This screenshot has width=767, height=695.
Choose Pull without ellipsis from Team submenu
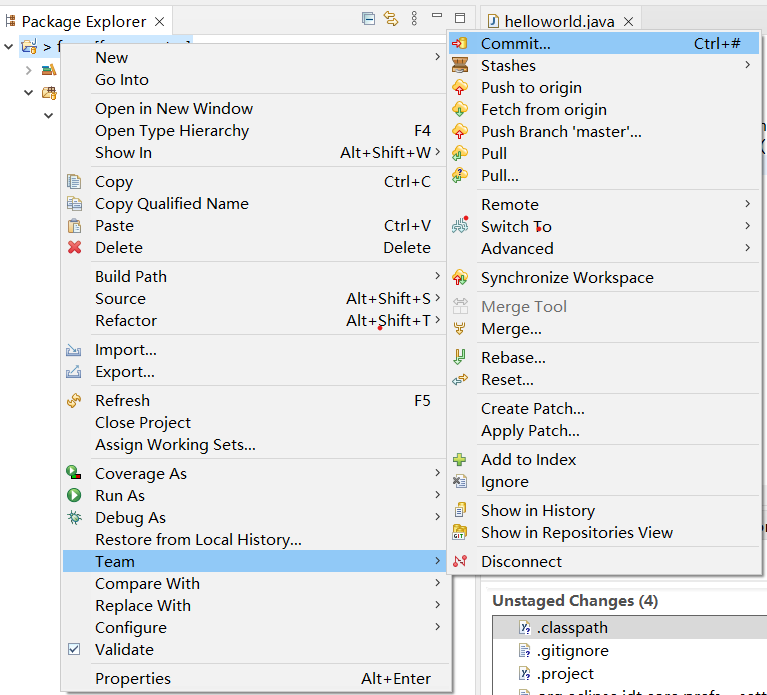point(605,153)
